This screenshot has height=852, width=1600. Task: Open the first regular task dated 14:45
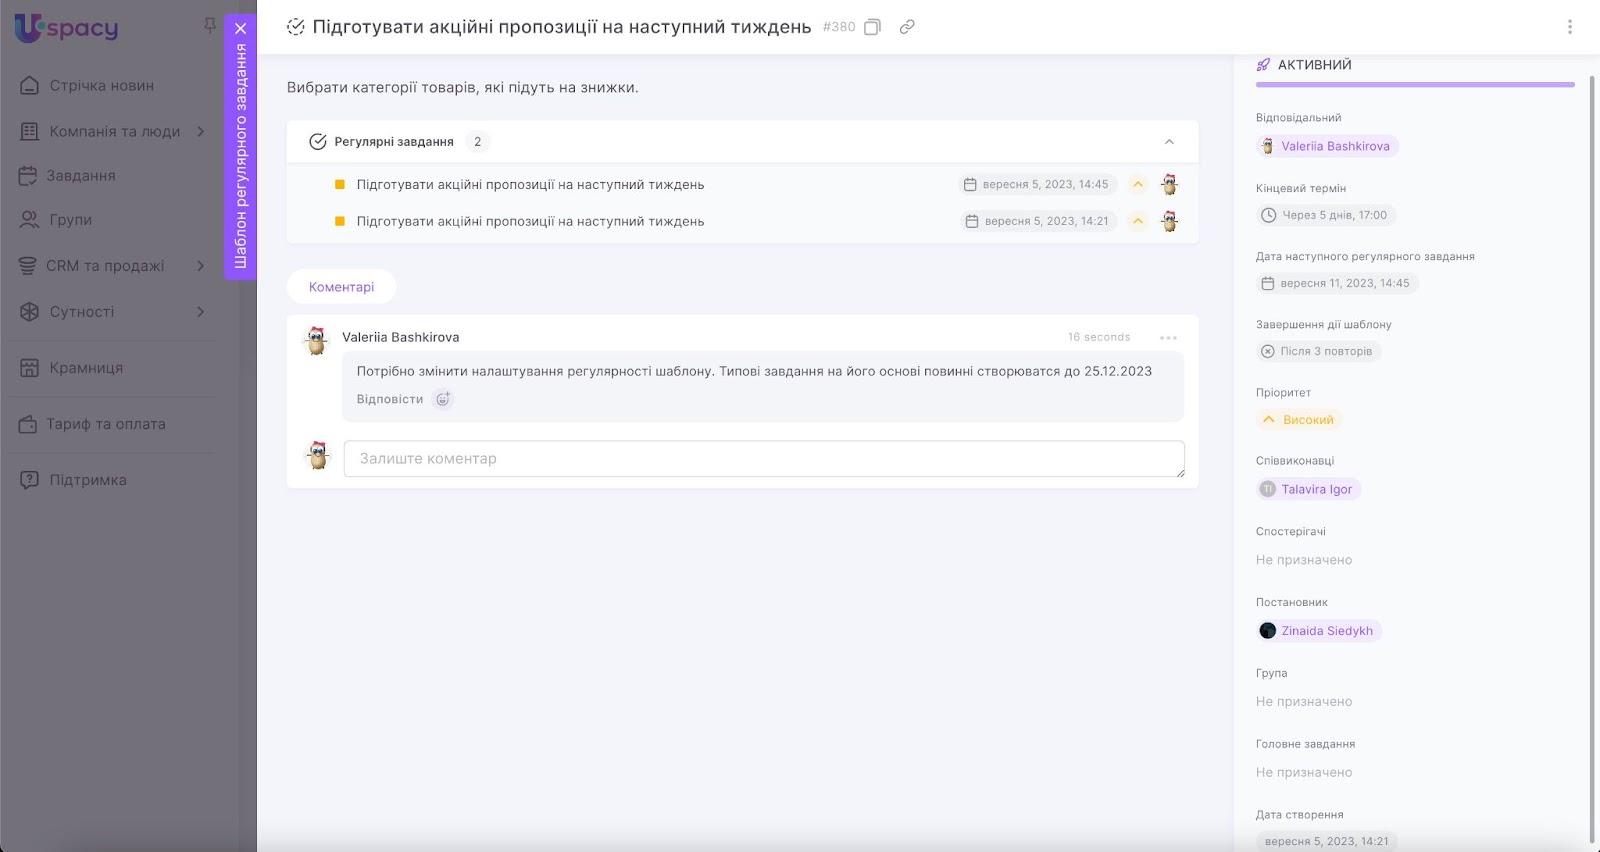pyautogui.click(x=530, y=185)
